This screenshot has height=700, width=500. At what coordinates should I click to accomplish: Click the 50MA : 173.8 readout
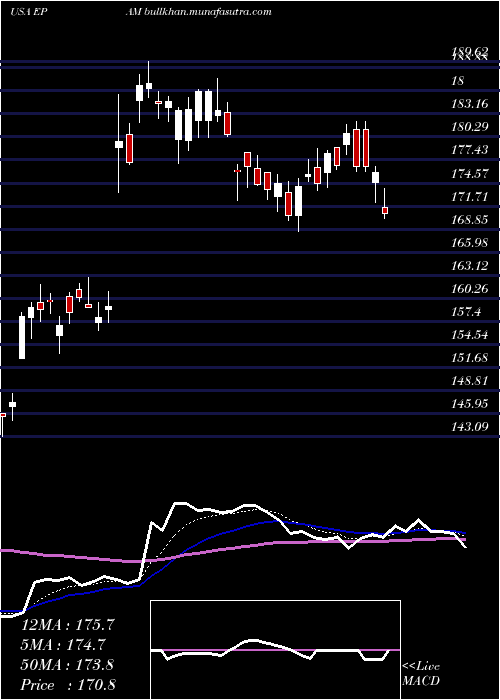click(x=68, y=665)
